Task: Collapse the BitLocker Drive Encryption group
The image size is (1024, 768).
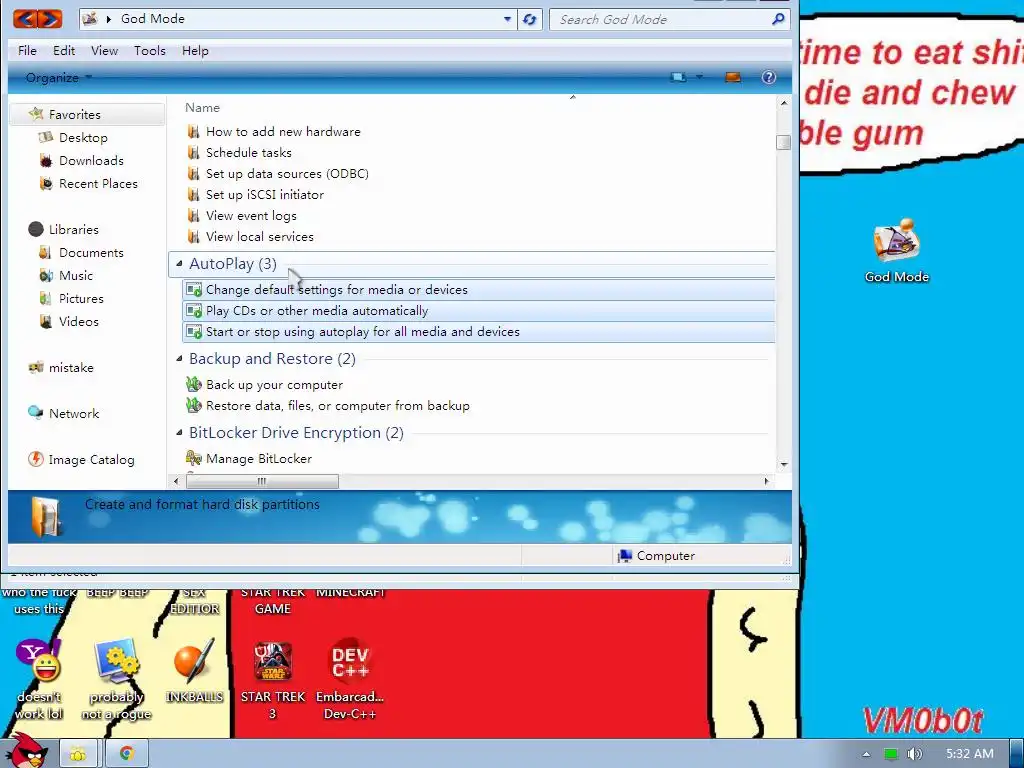Action: point(179,432)
